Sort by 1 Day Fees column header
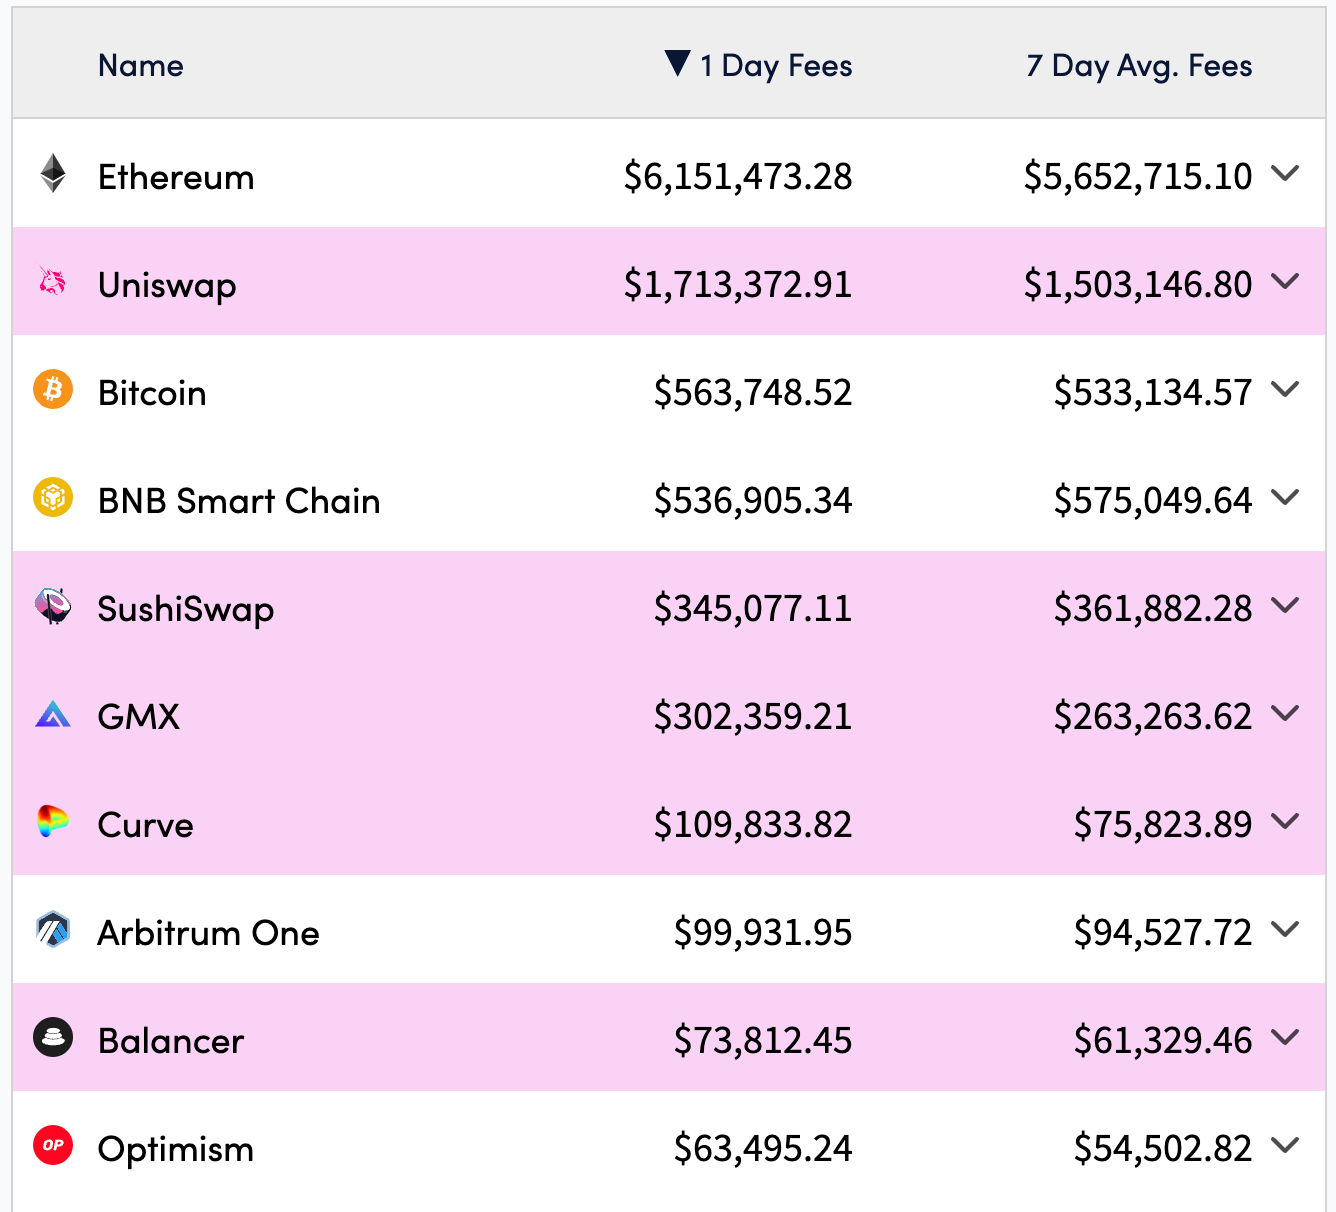This screenshot has width=1336, height=1212. pyautogui.click(x=776, y=66)
